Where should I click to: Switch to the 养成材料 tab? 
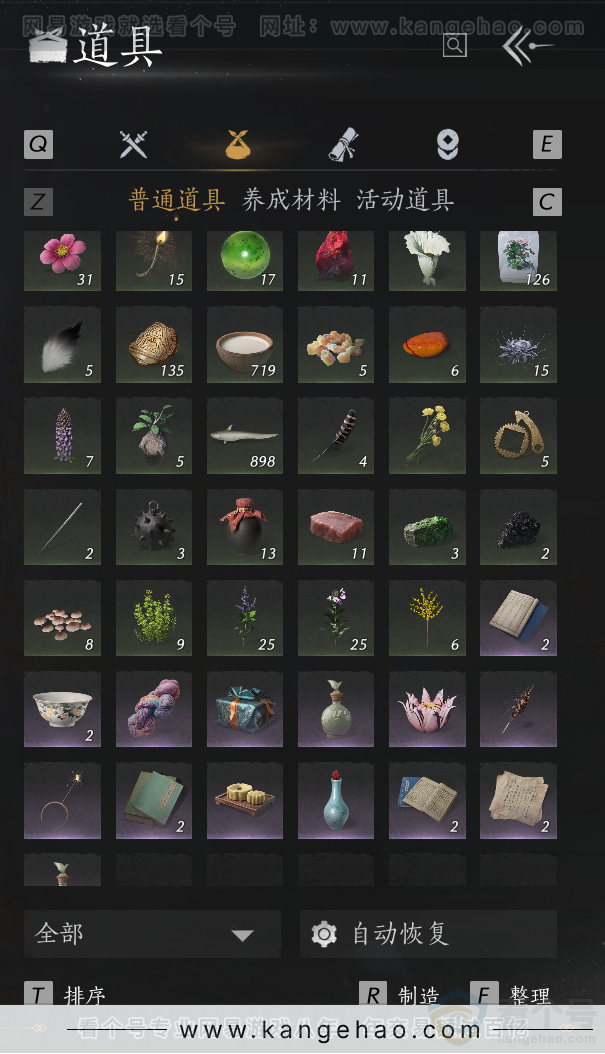tap(291, 200)
